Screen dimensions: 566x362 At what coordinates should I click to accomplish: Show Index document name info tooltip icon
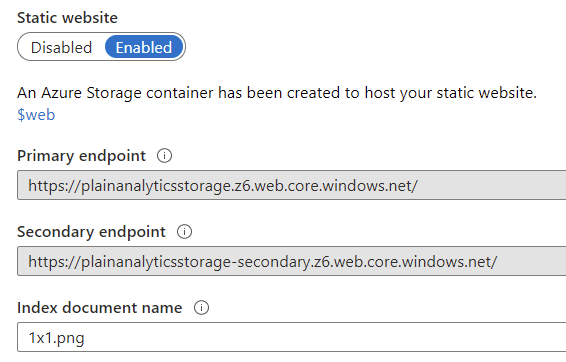201,308
